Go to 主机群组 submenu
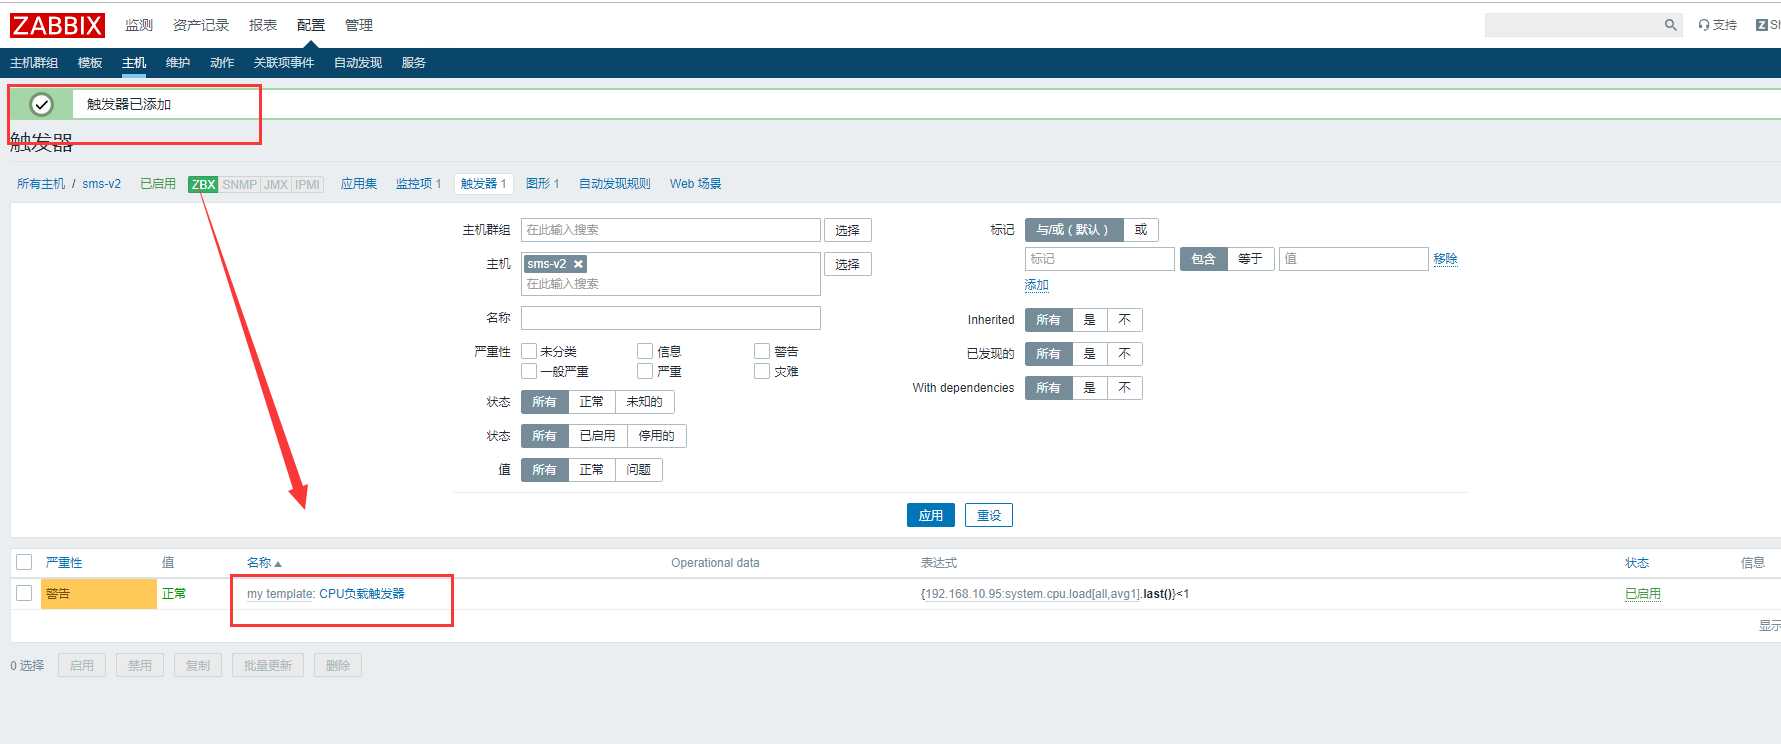This screenshot has height=744, width=1781. pyautogui.click(x=34, y=62)
